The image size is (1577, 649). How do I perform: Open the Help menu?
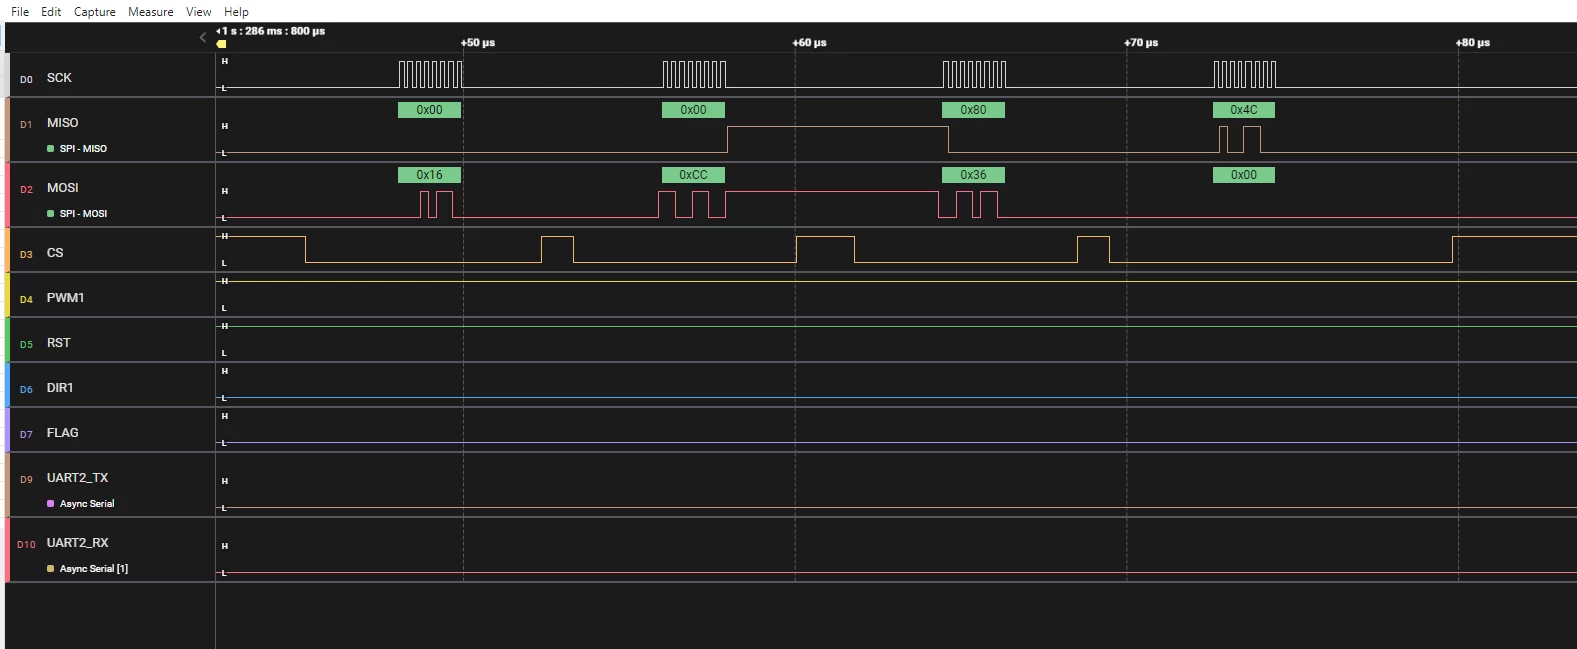[236, 12]
